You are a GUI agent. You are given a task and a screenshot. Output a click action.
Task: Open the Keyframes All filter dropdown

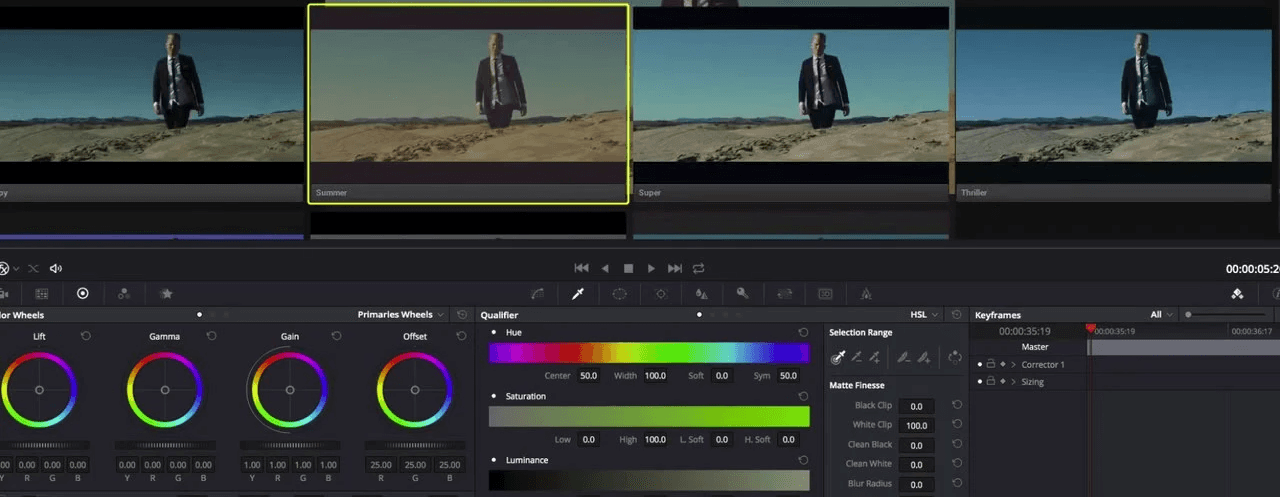(x=1162, y=314)
